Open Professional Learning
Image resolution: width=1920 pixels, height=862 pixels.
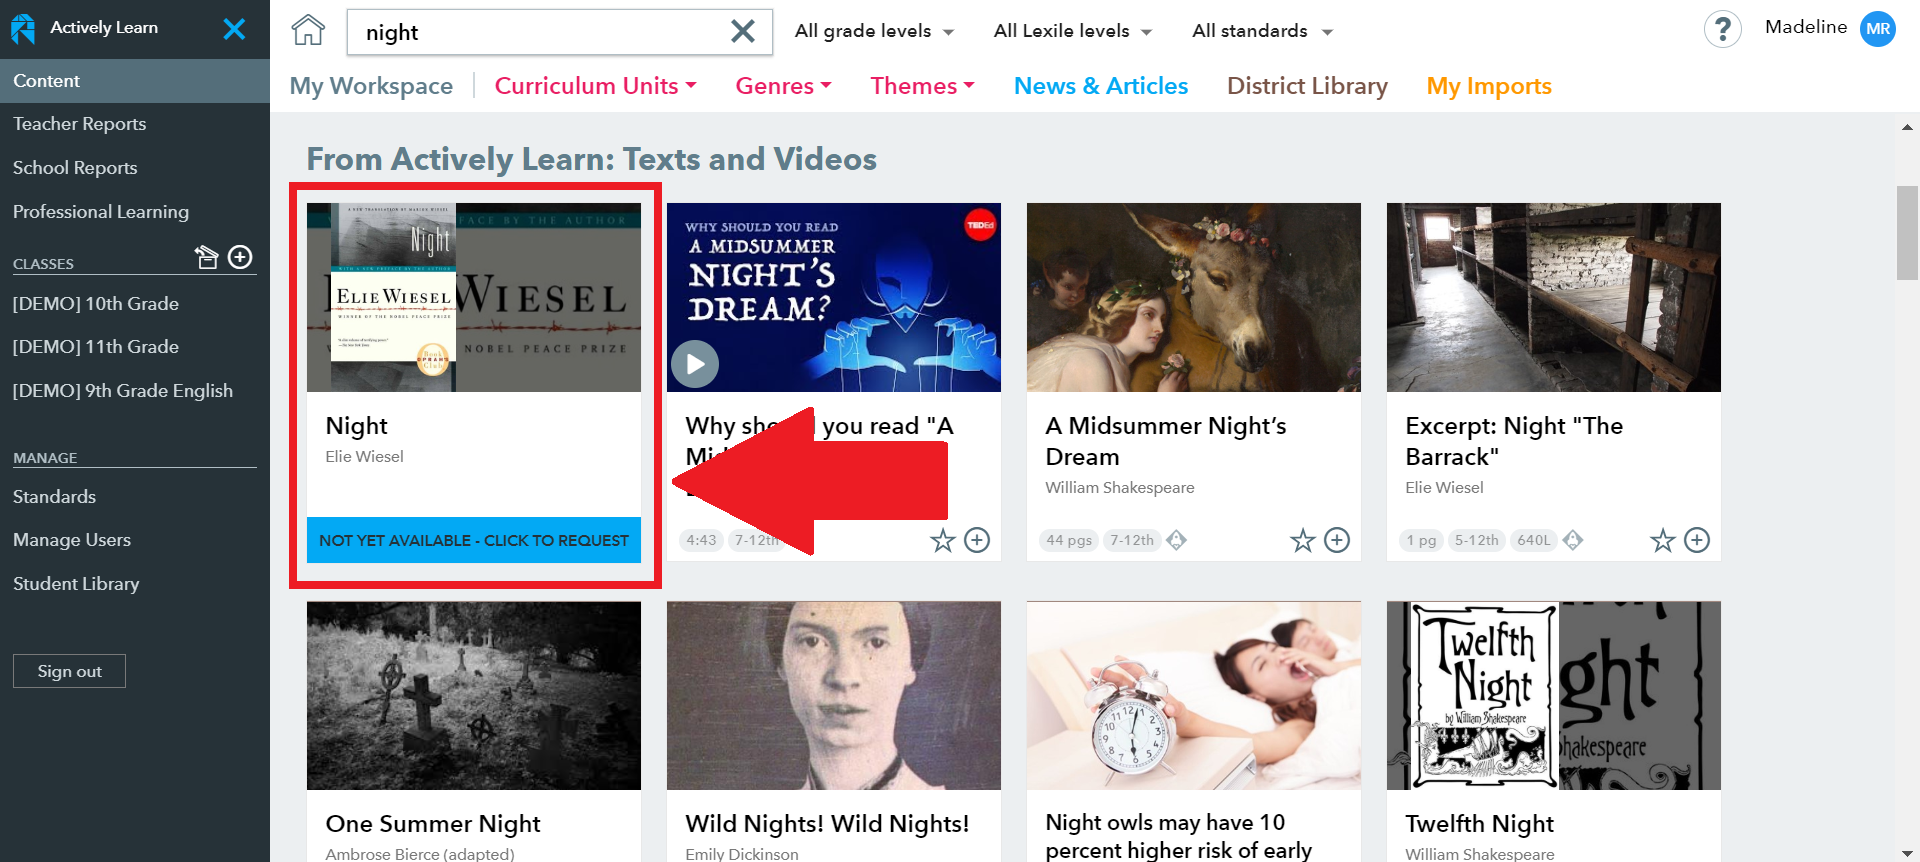pos(101,212)
